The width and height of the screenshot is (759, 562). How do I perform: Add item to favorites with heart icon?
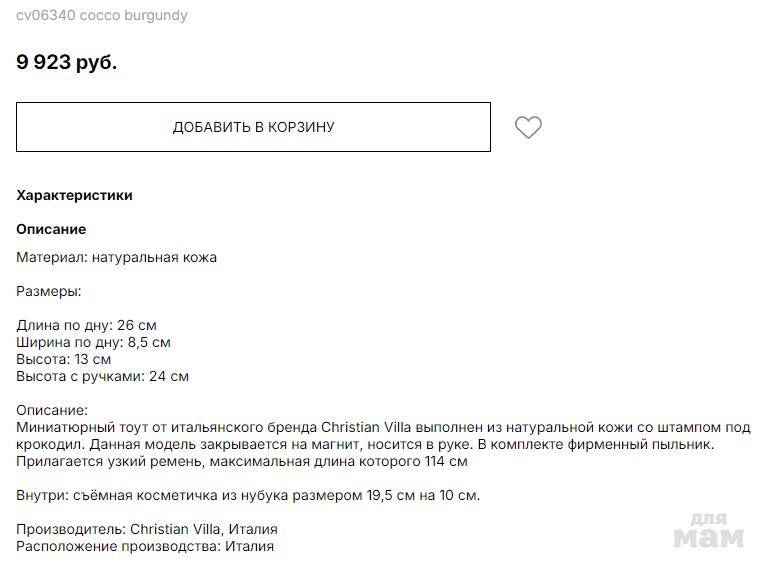point(528,127)
